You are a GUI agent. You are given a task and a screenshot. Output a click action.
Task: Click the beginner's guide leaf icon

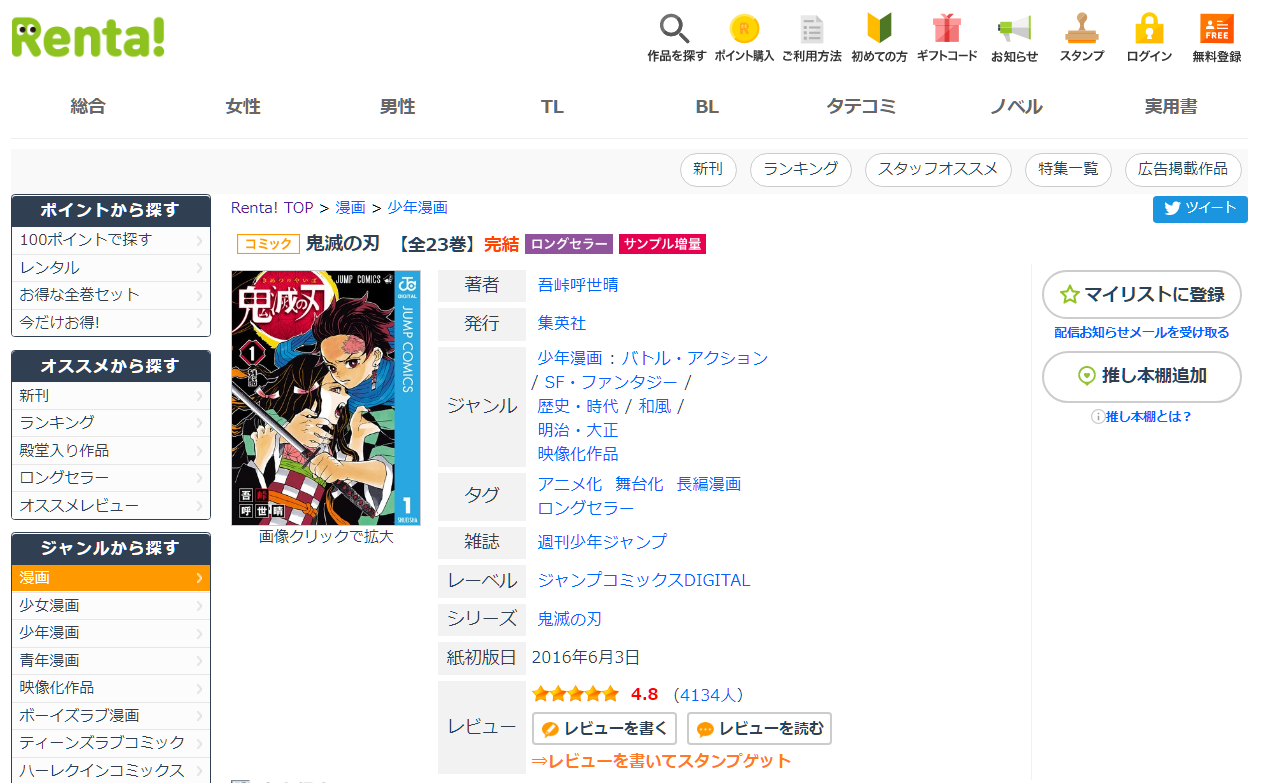(x=879, y=30)
